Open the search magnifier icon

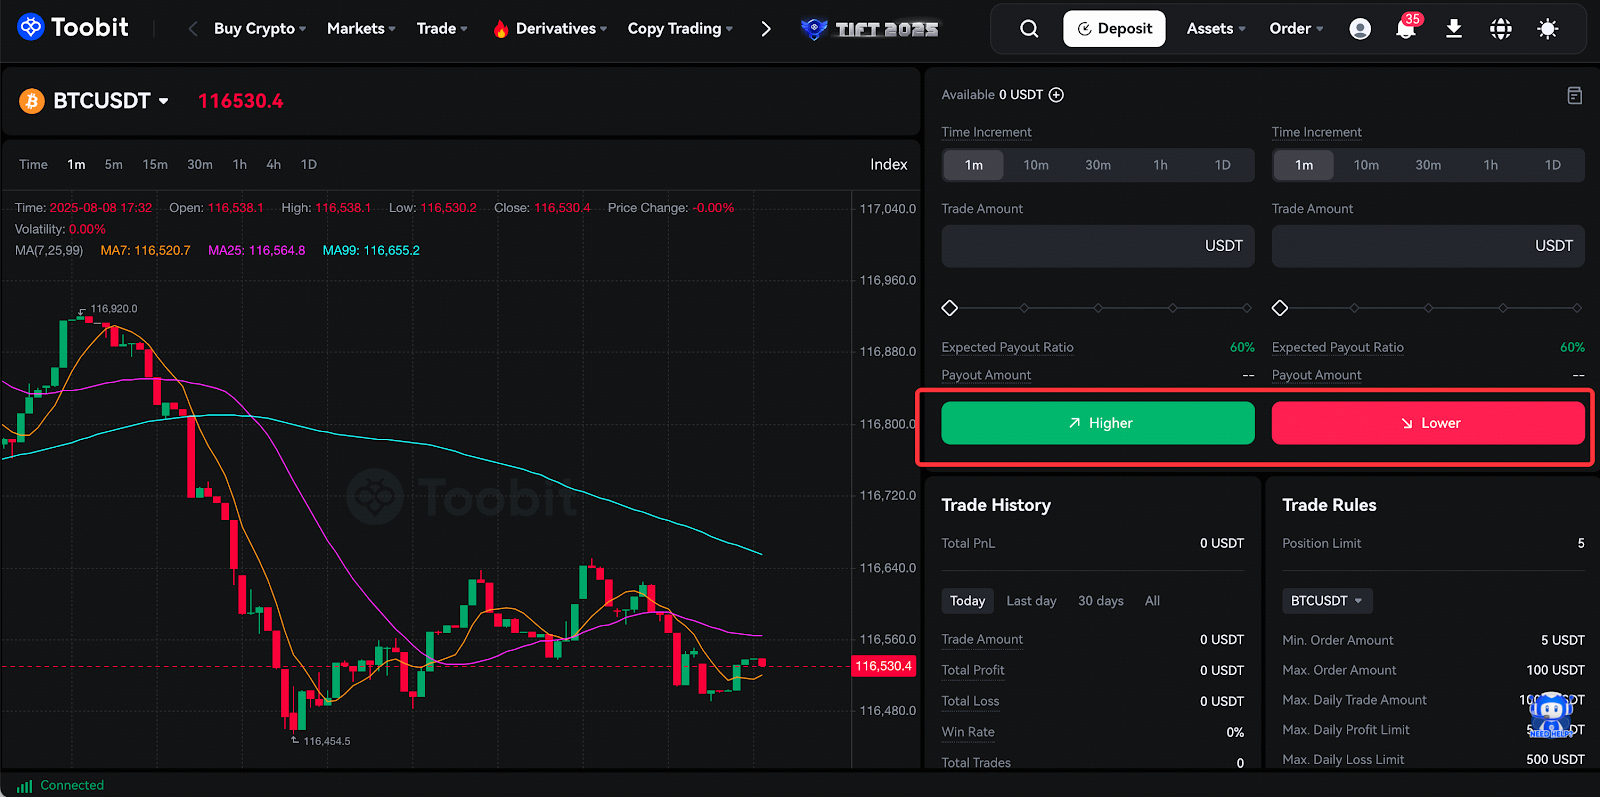coord(1029,29)
